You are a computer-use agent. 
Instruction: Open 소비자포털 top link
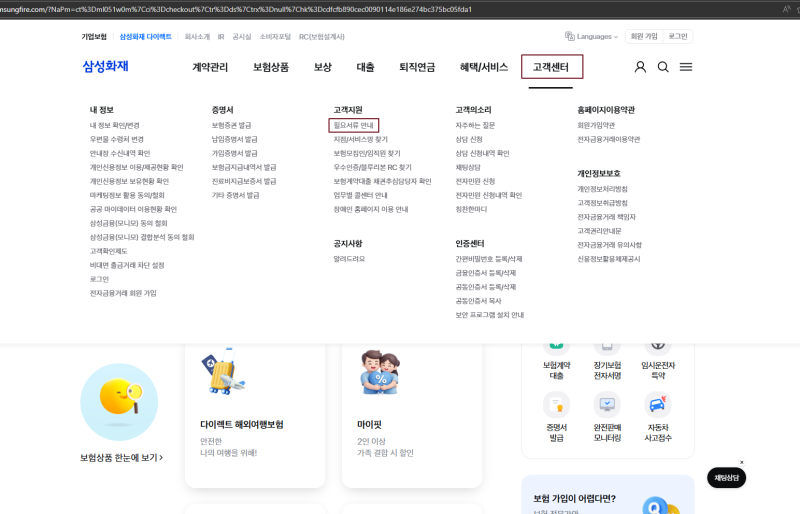click(x=275, y=37)
